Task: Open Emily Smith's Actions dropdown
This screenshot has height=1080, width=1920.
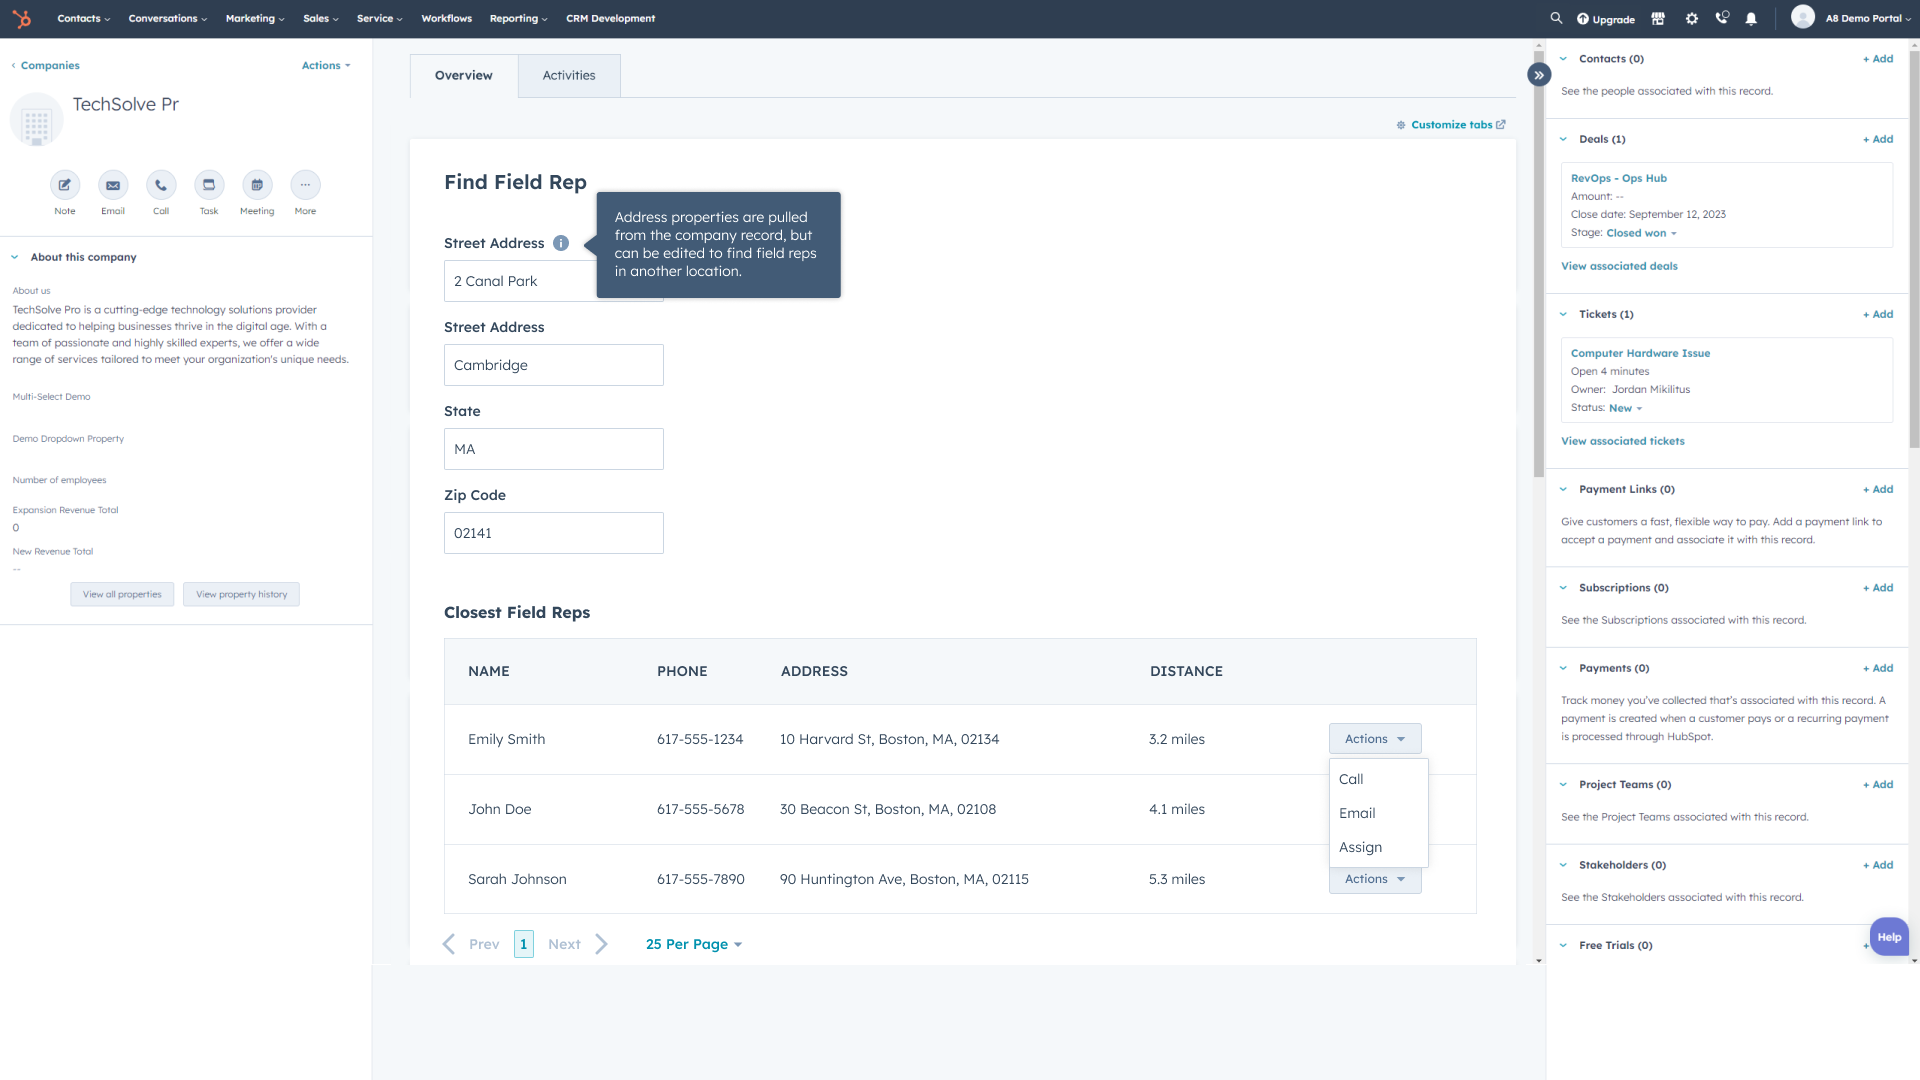Action: coord(1375,739)
